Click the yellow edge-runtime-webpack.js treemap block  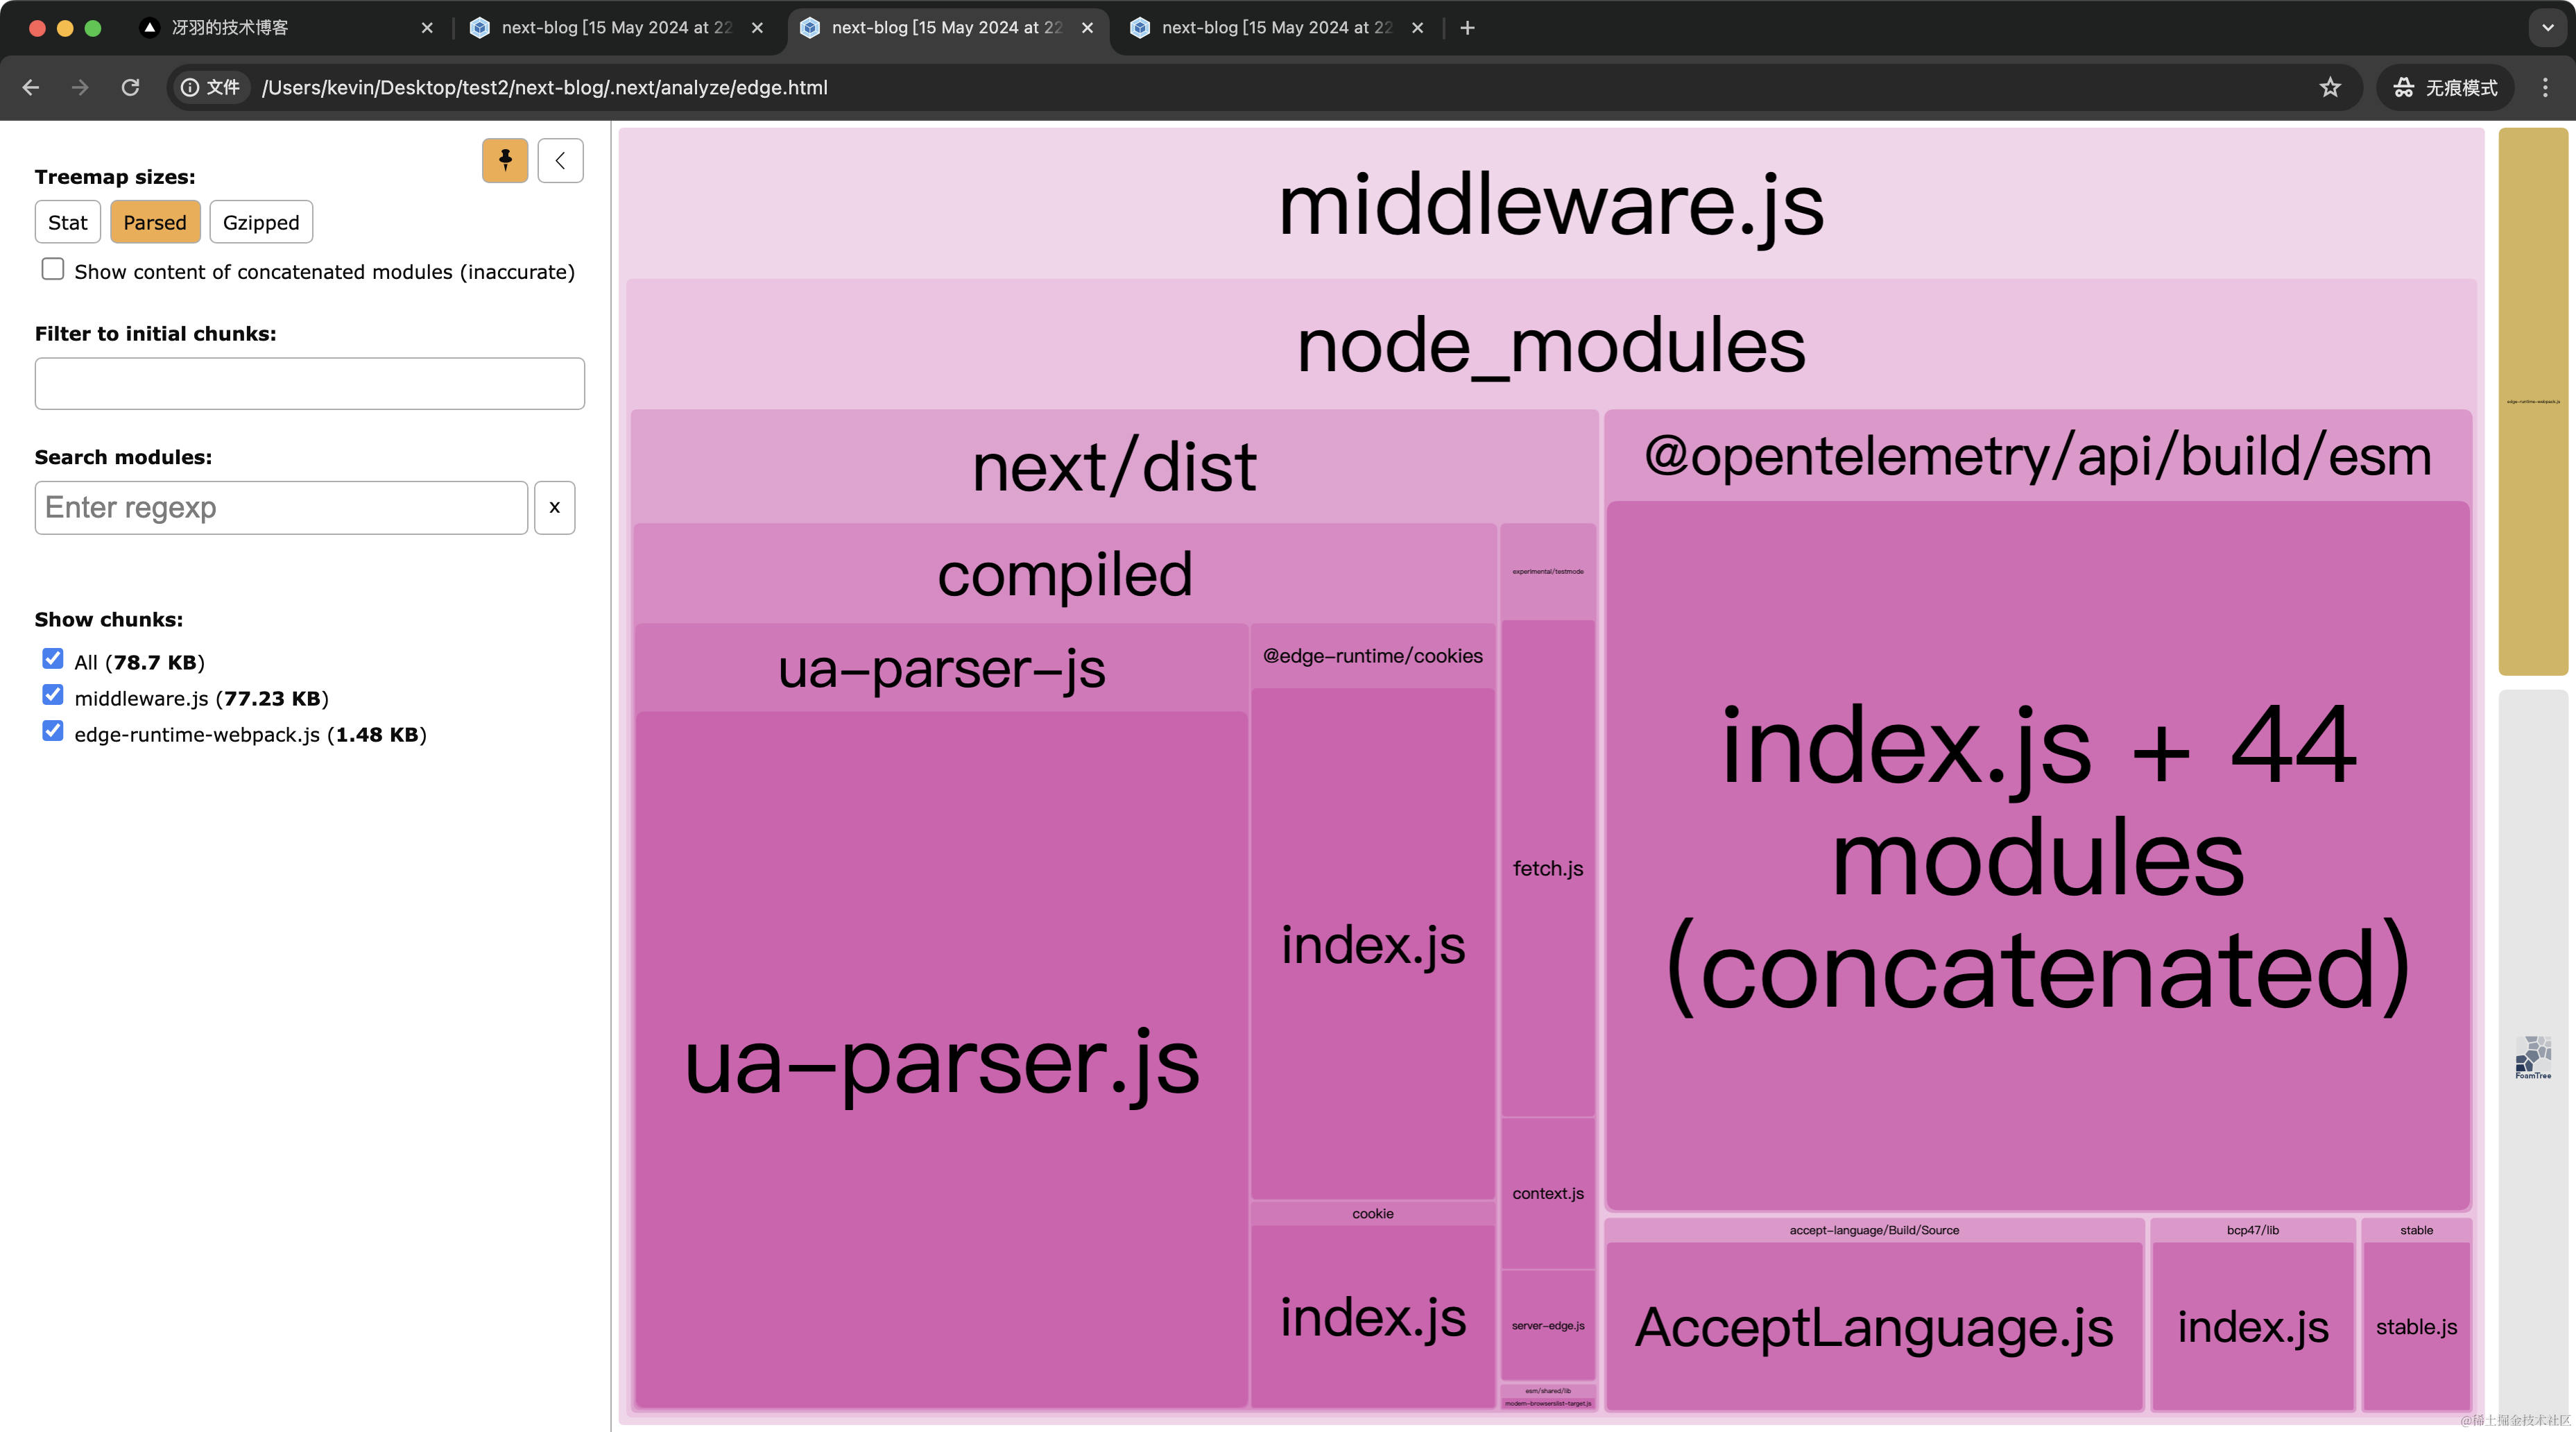[2532, 400]
